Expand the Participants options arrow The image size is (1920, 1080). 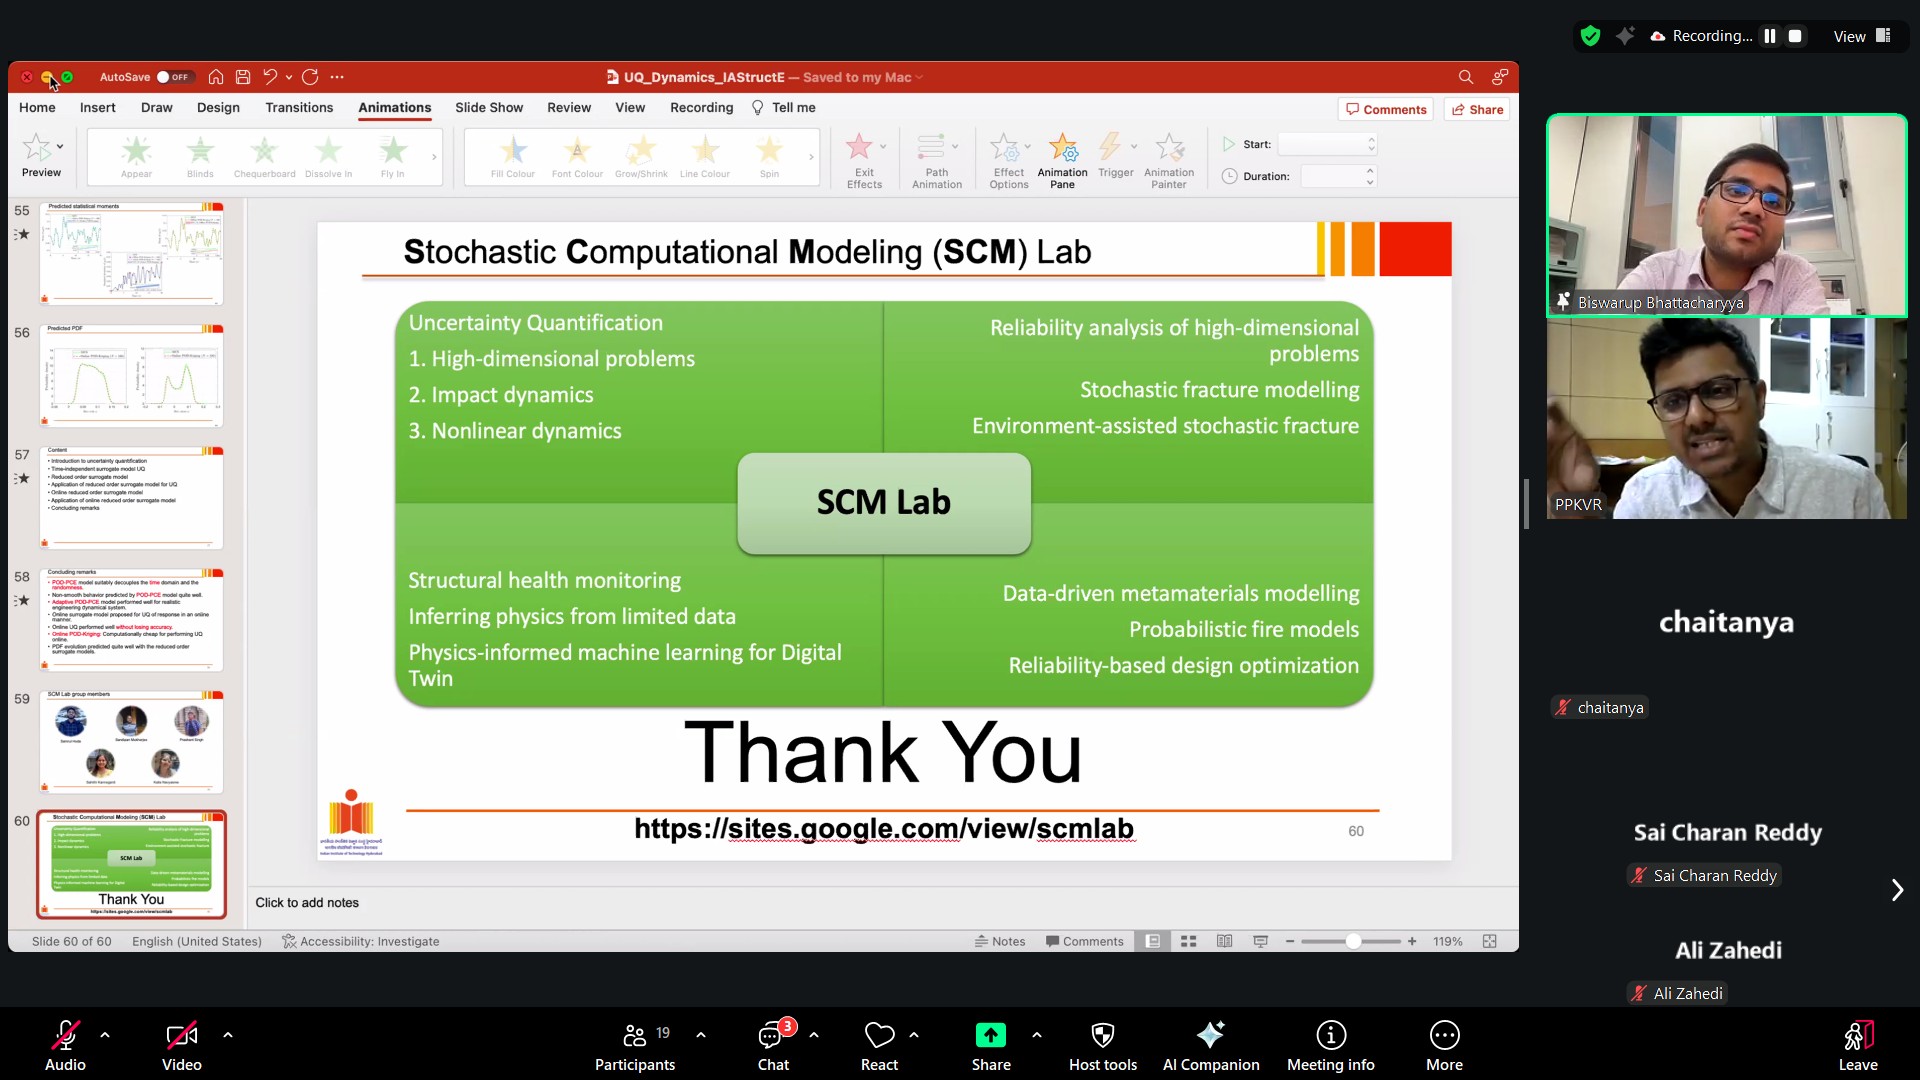[701, 1035]
